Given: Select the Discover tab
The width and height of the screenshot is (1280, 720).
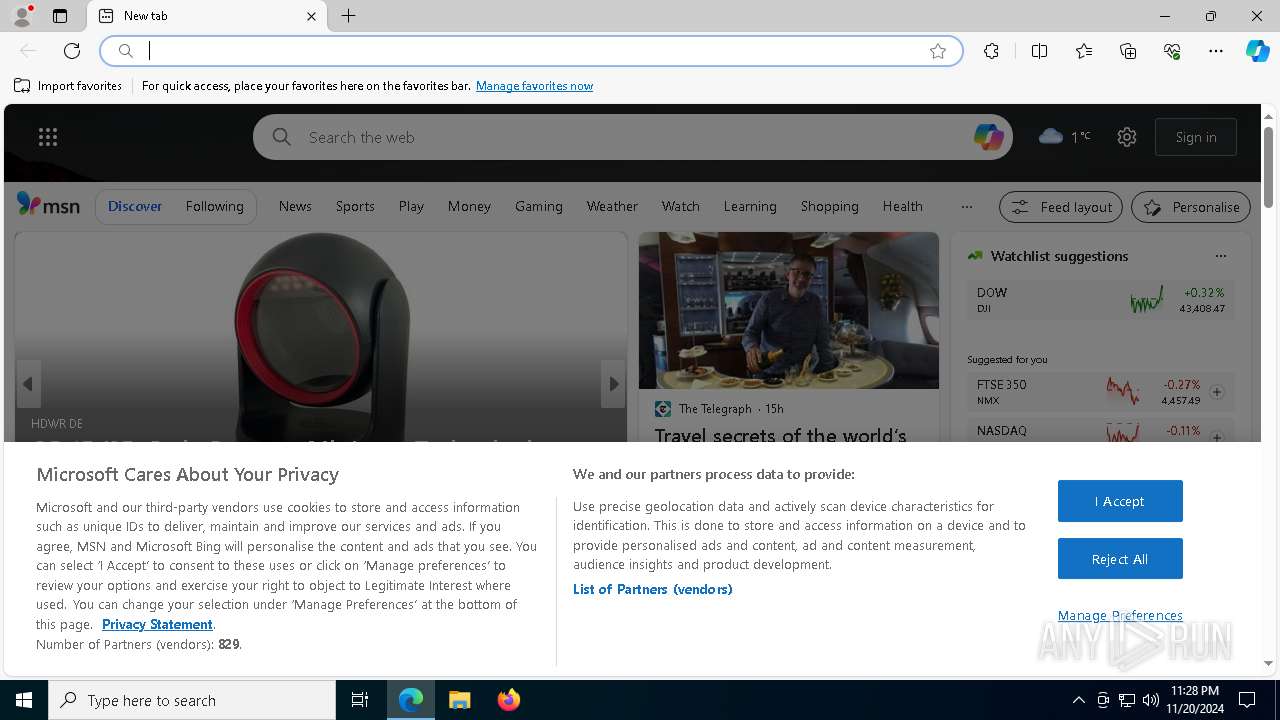Looking at the screenshot, I should coord(135,206).
